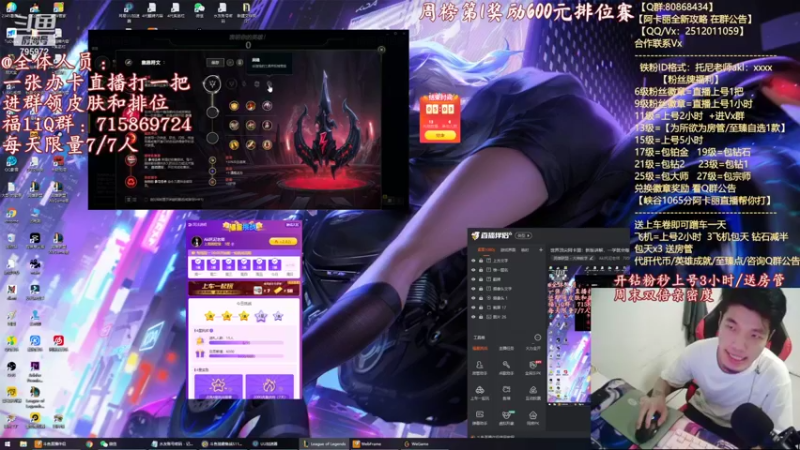
Task: Open the left purple reward card at panel bottom
Action: pyautogui.click(x=218, y=386)
